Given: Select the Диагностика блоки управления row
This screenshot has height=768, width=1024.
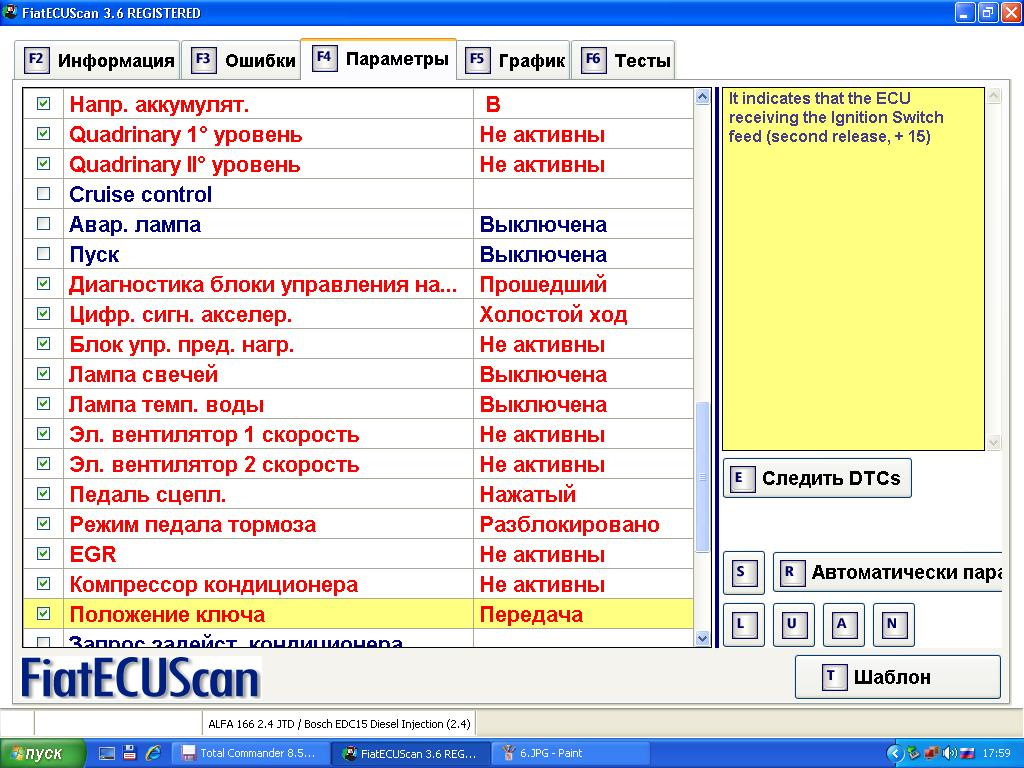Looking at the screenshot, I should (x=358, y=284).
